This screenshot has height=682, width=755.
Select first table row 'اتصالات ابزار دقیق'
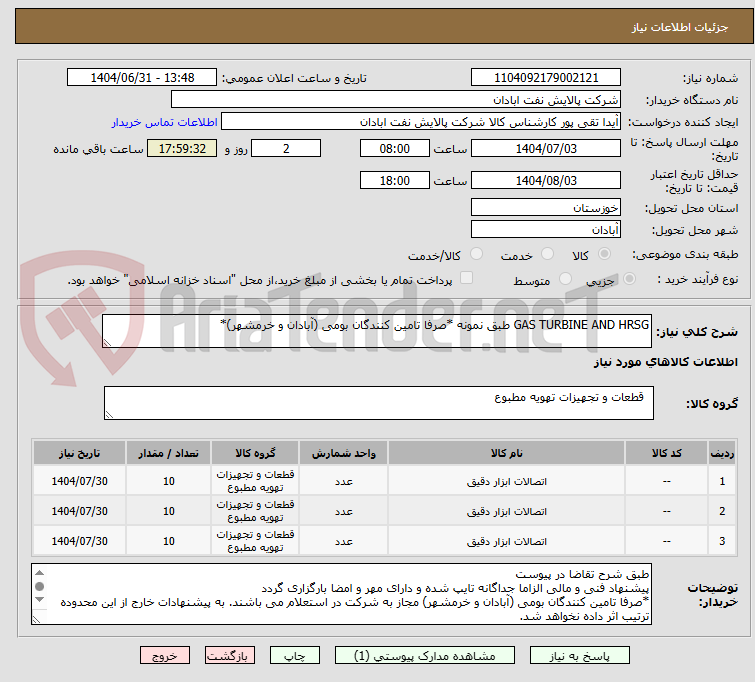tap(507, 481)
